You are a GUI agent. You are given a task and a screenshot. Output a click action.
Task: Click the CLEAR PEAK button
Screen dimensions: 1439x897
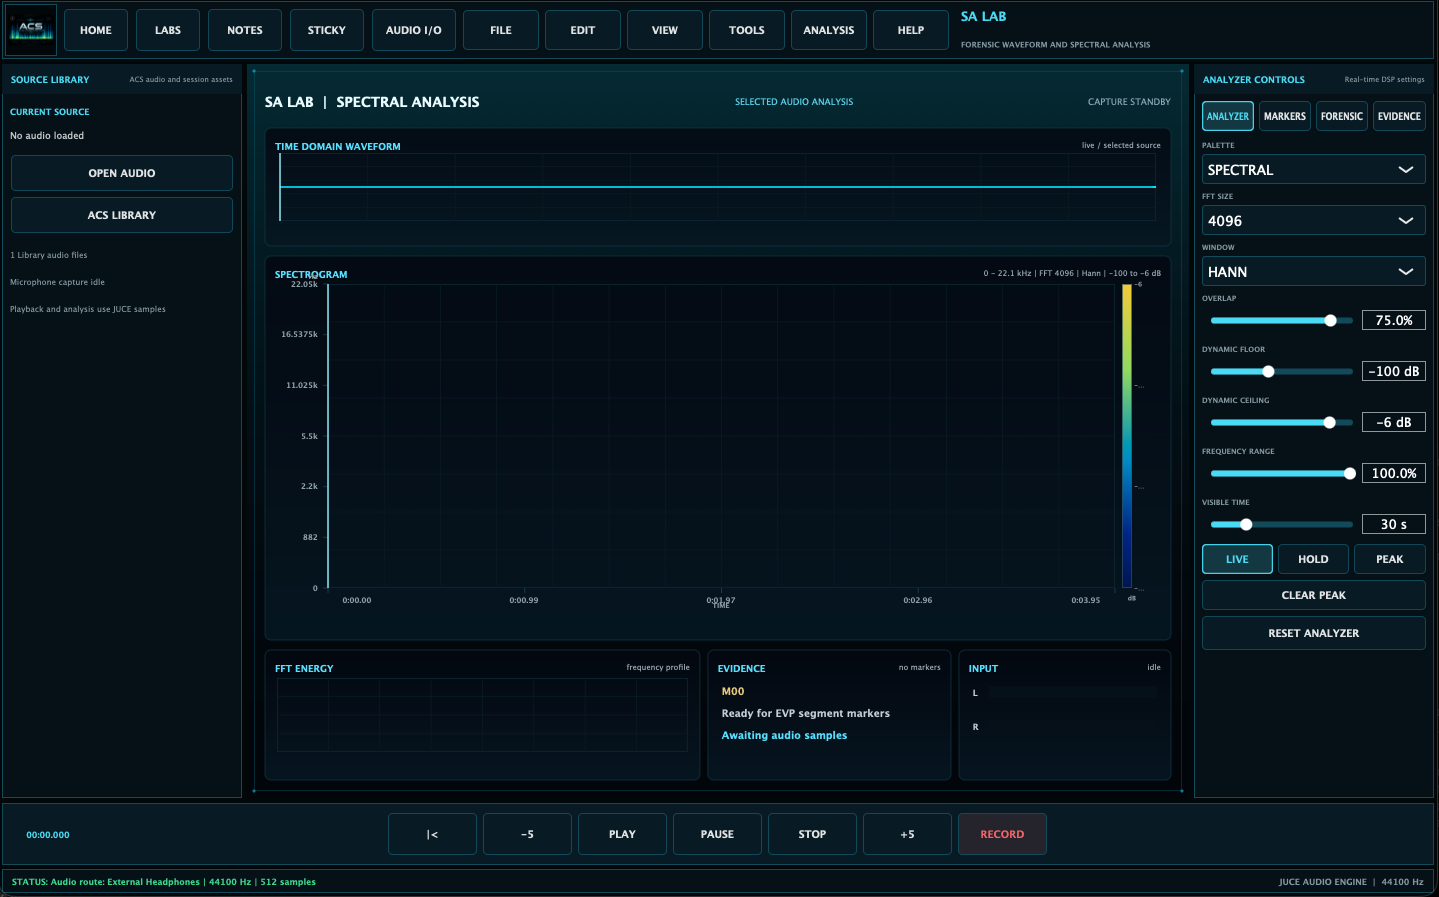point(1314,595)
